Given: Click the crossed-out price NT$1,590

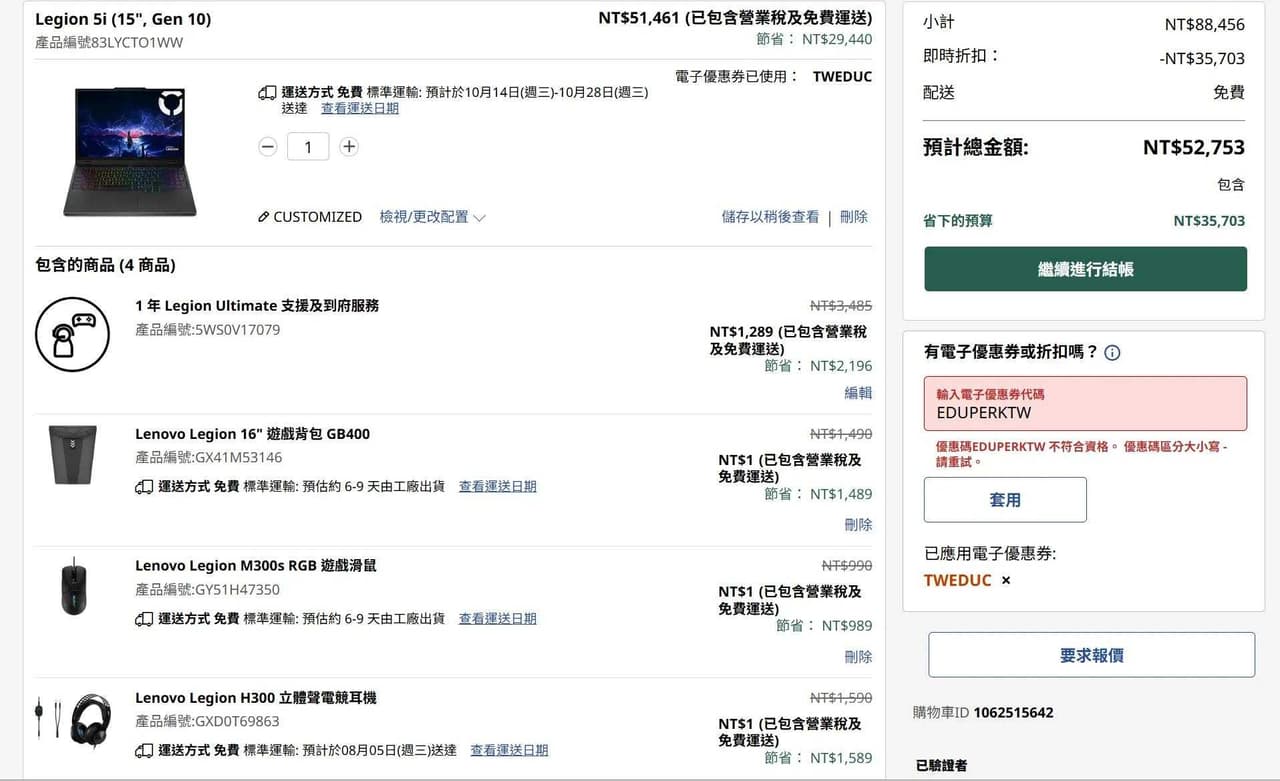Looking at the screenshot, I should 841,698.
